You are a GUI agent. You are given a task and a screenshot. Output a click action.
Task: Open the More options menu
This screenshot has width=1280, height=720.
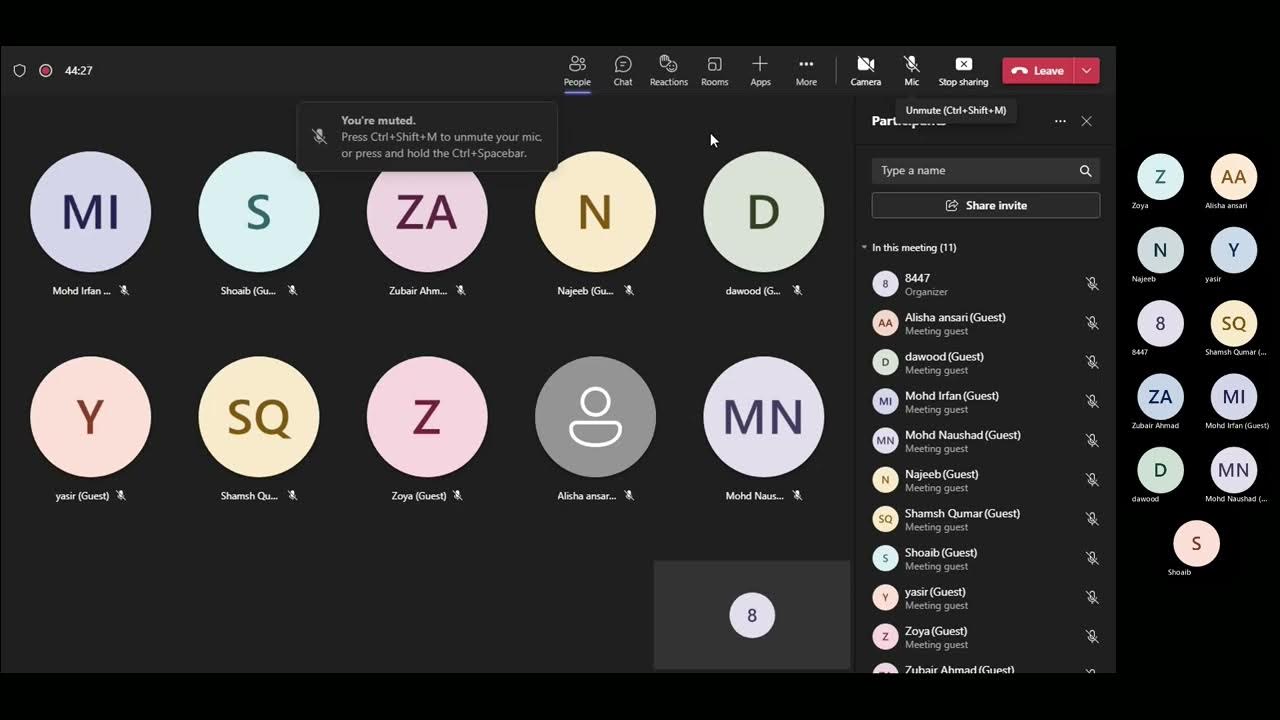coord(806,71)
